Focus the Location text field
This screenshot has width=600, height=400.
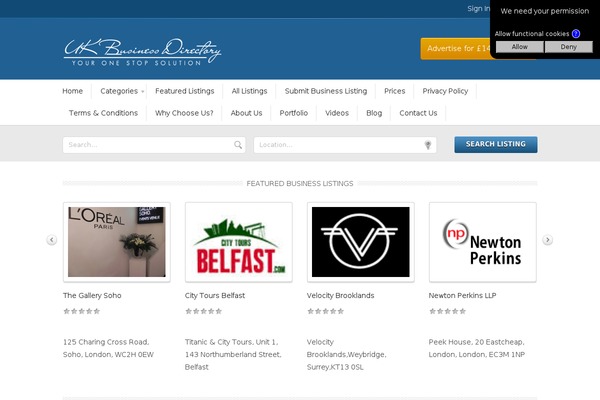pyautogui.click(x=345, y=145)
